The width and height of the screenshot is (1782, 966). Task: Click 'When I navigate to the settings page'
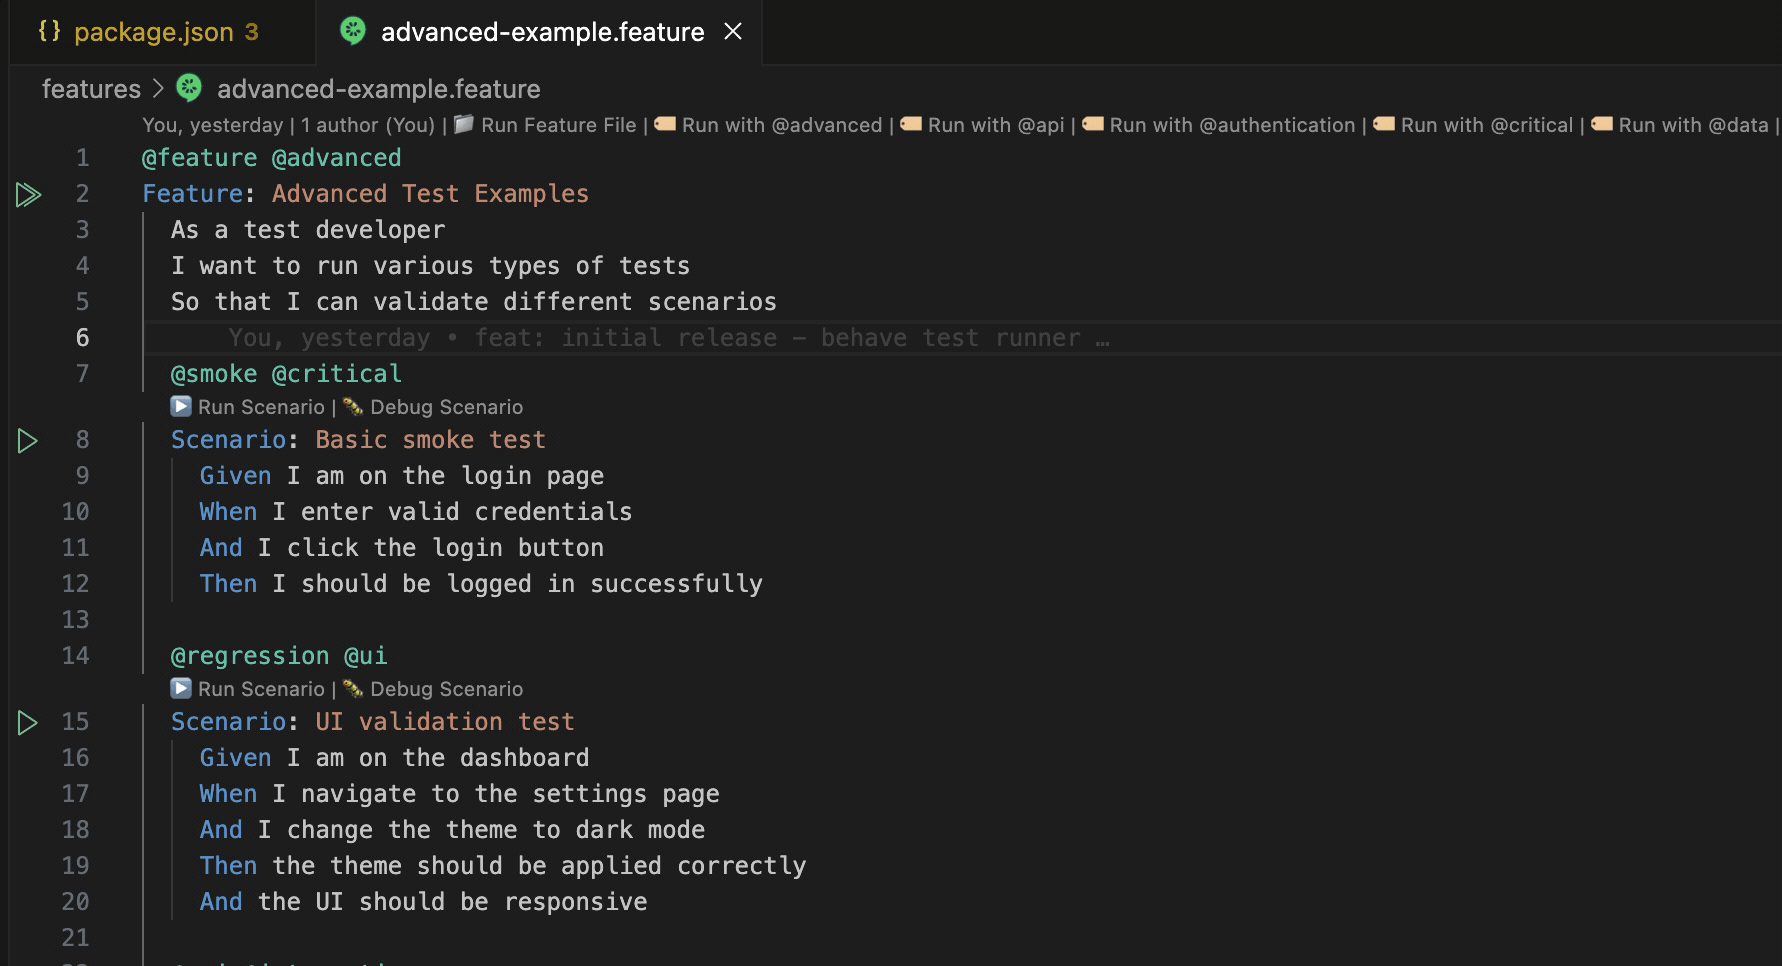[460, 794]
